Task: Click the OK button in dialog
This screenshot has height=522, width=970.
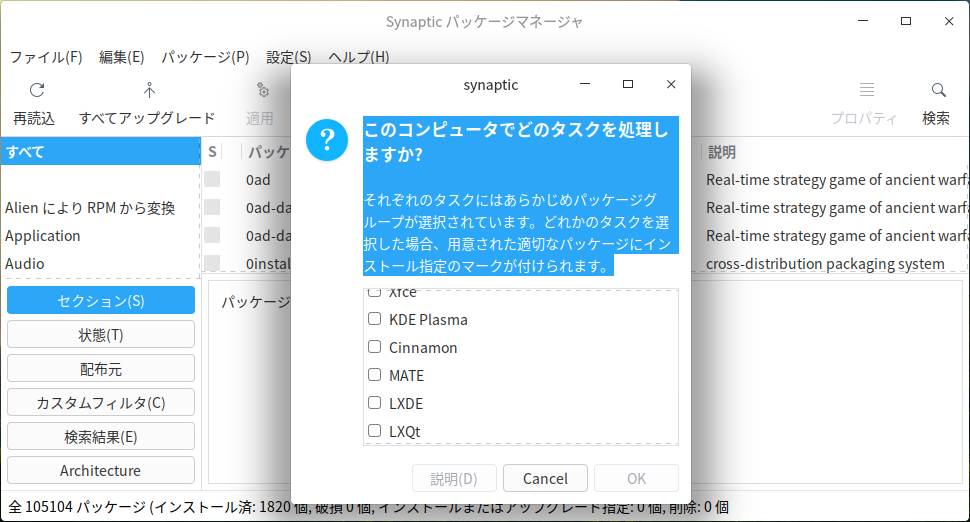Action: pyautogui.click(x=637, y=479)
